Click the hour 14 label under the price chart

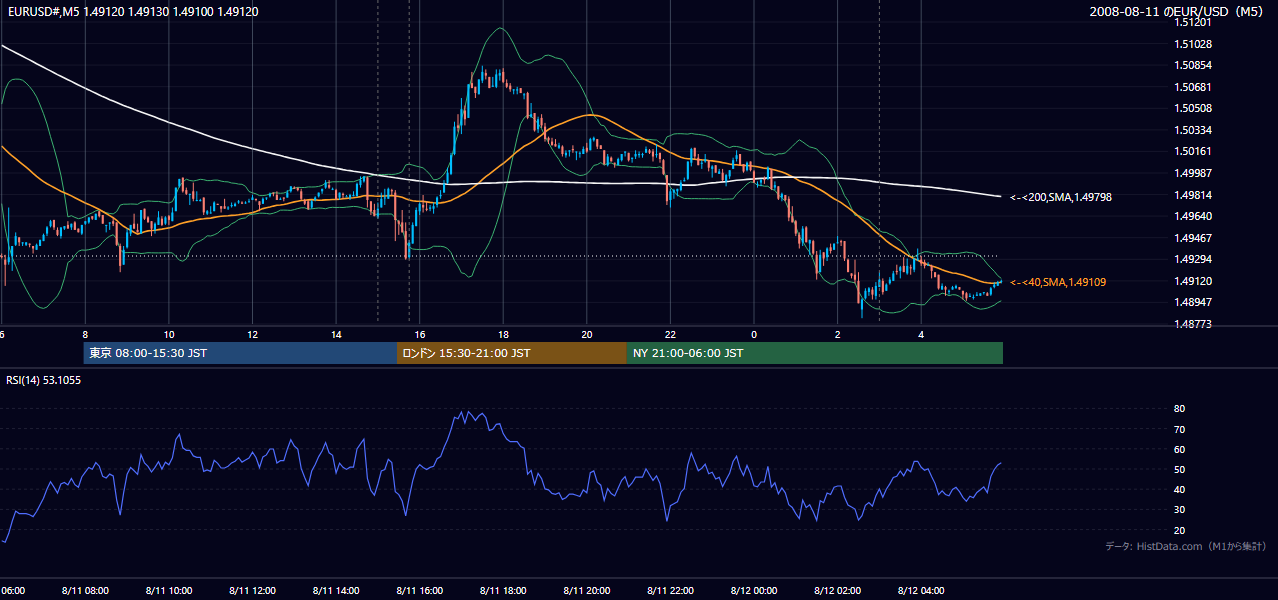336,335
